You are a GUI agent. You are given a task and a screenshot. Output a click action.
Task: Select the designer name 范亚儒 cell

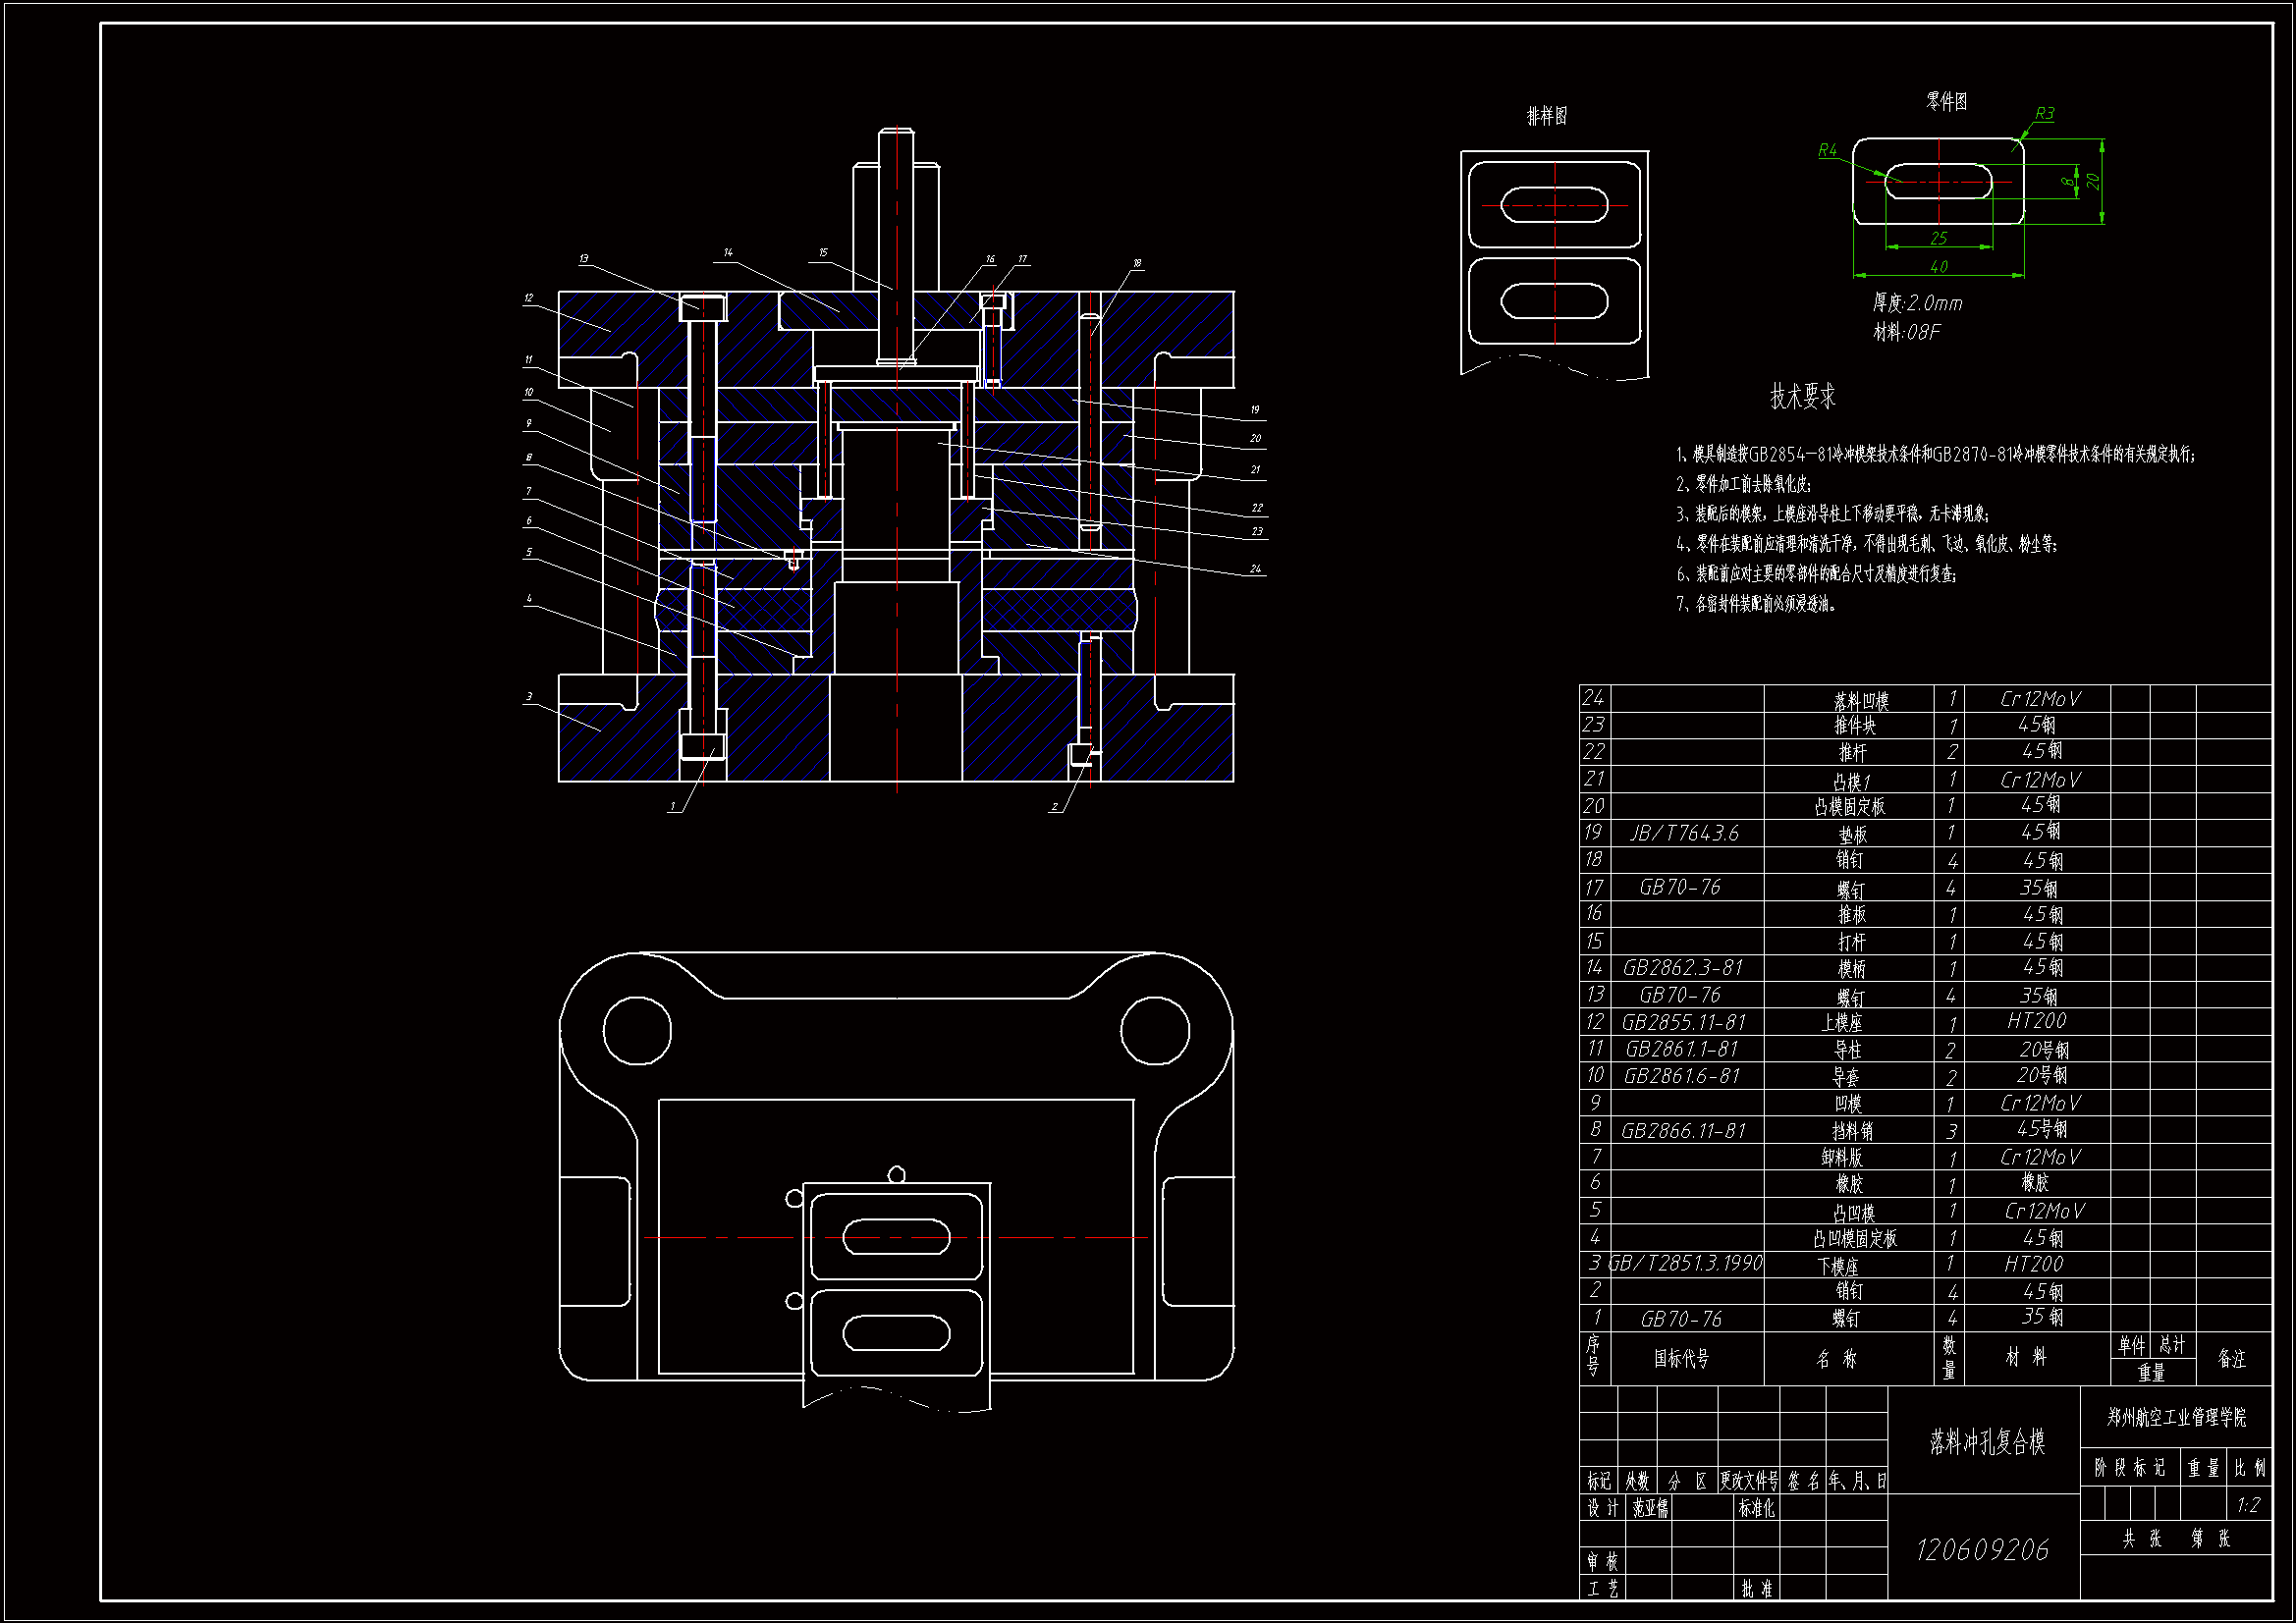click(x=1650, y=1508)
